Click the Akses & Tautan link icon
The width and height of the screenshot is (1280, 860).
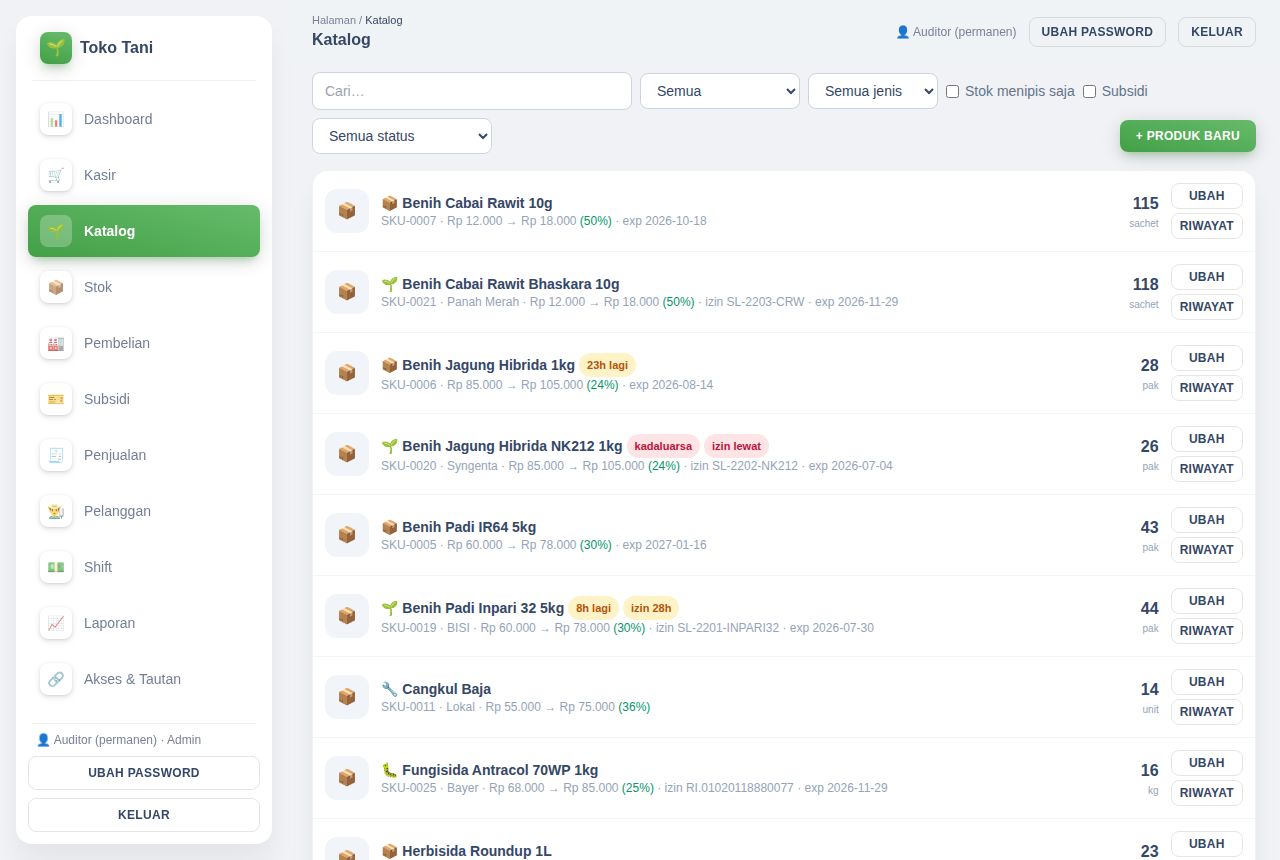click(56, 679)
